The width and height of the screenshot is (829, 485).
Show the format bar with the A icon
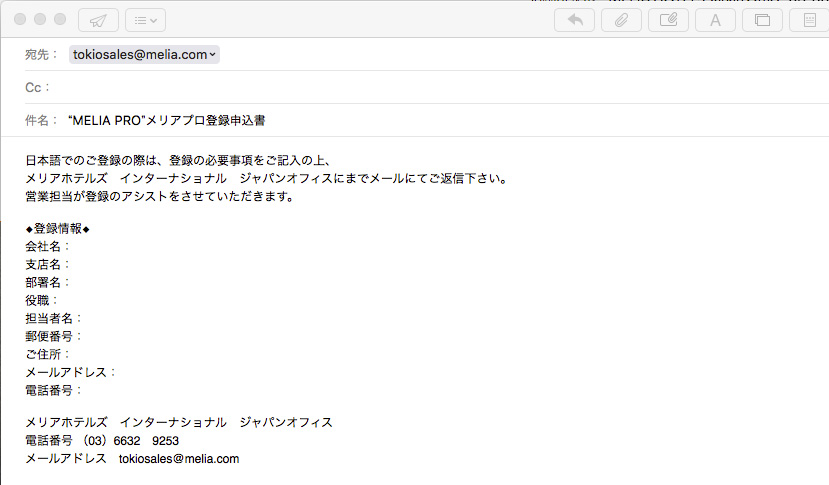[715, 19]
